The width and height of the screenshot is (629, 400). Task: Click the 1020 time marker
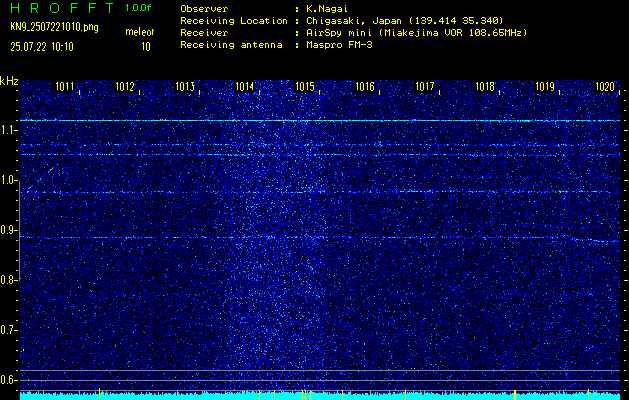point(605,86)
